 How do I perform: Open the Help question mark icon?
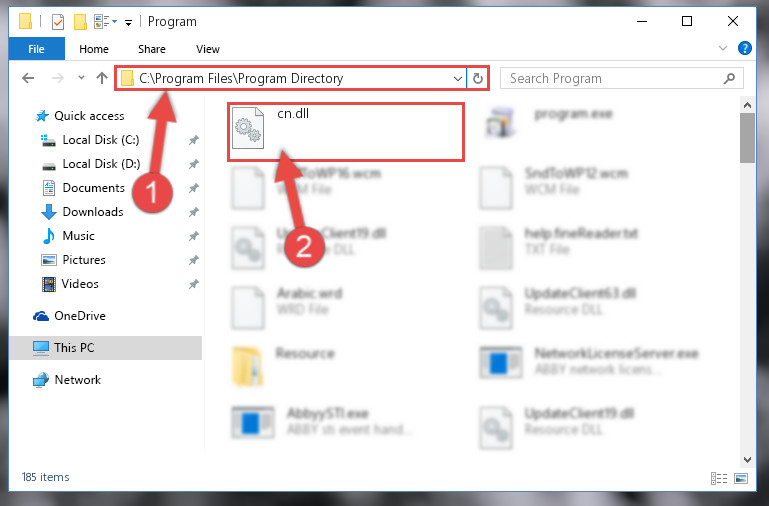coord(744,48)
